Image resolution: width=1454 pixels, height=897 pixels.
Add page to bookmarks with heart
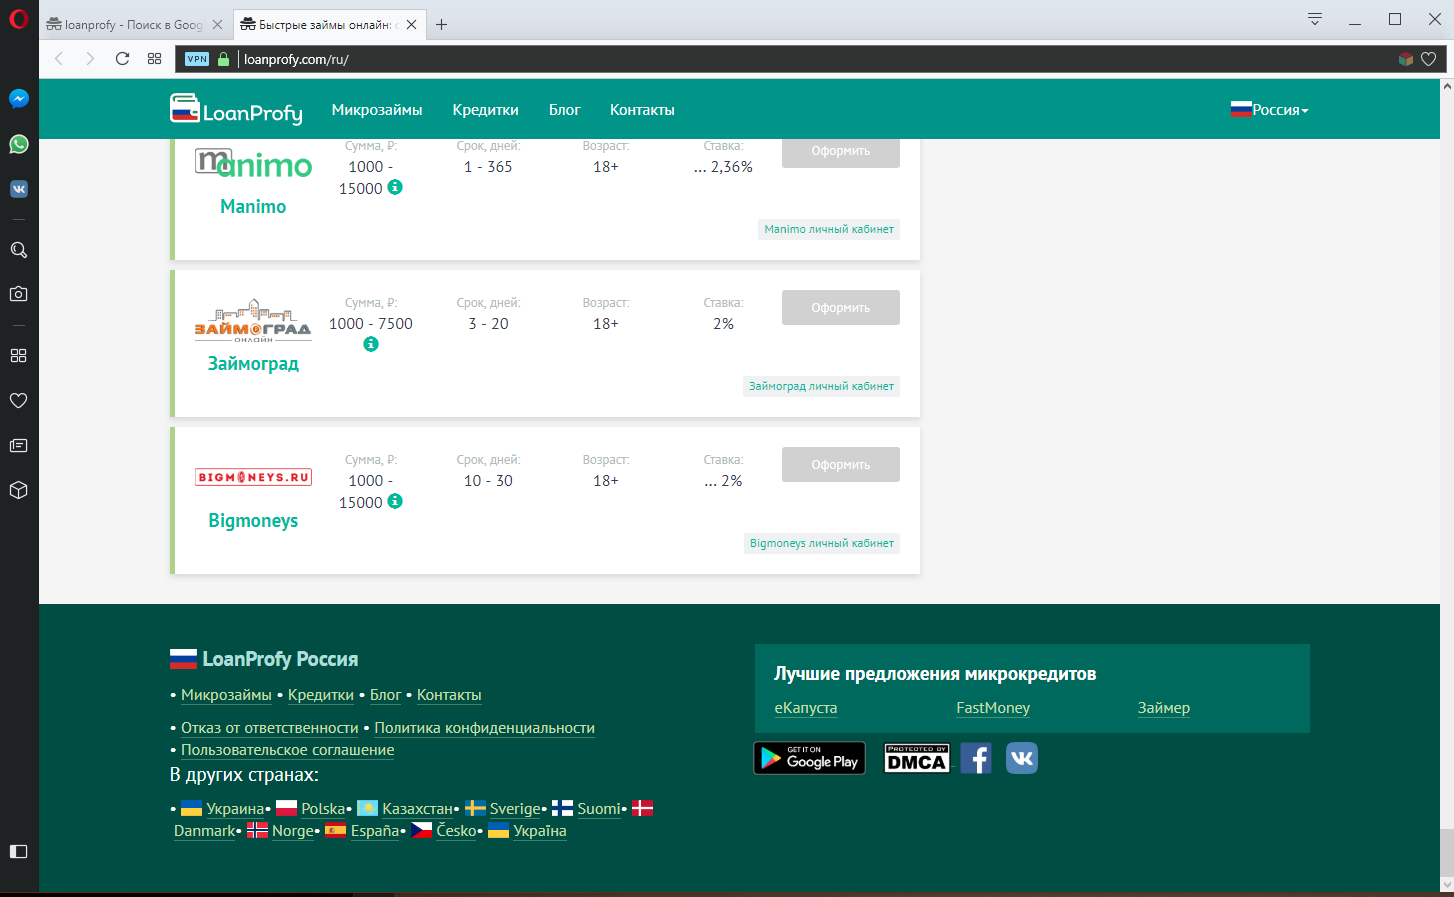[1429, 59]
